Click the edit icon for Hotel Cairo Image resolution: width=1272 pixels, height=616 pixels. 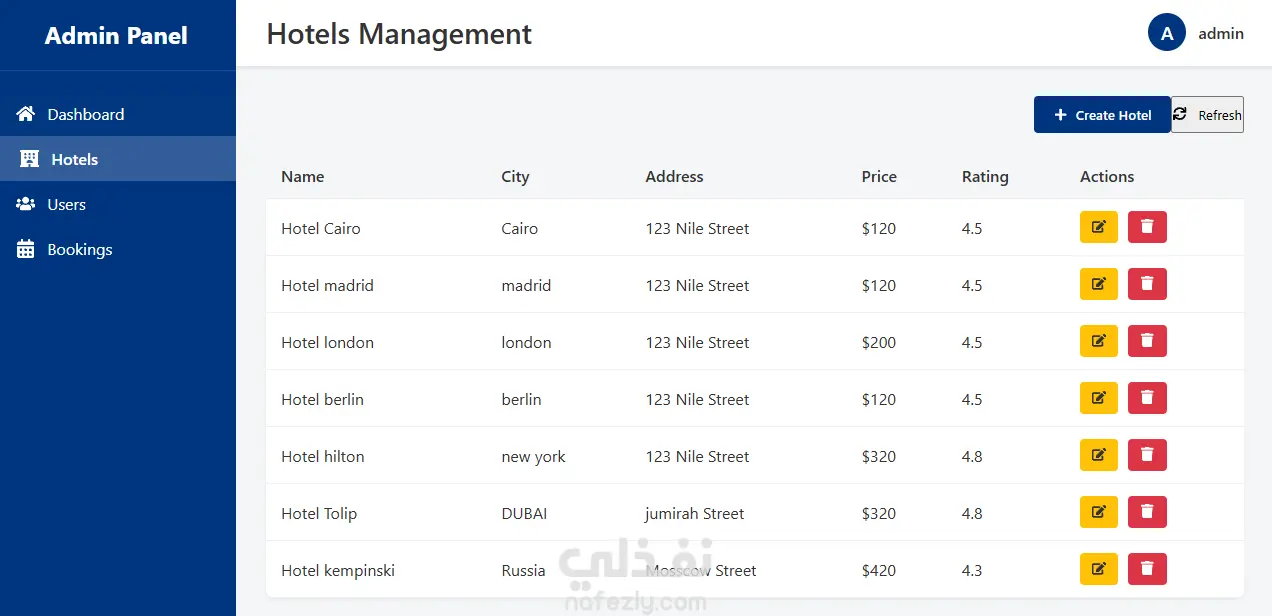tap(1098, 227)
